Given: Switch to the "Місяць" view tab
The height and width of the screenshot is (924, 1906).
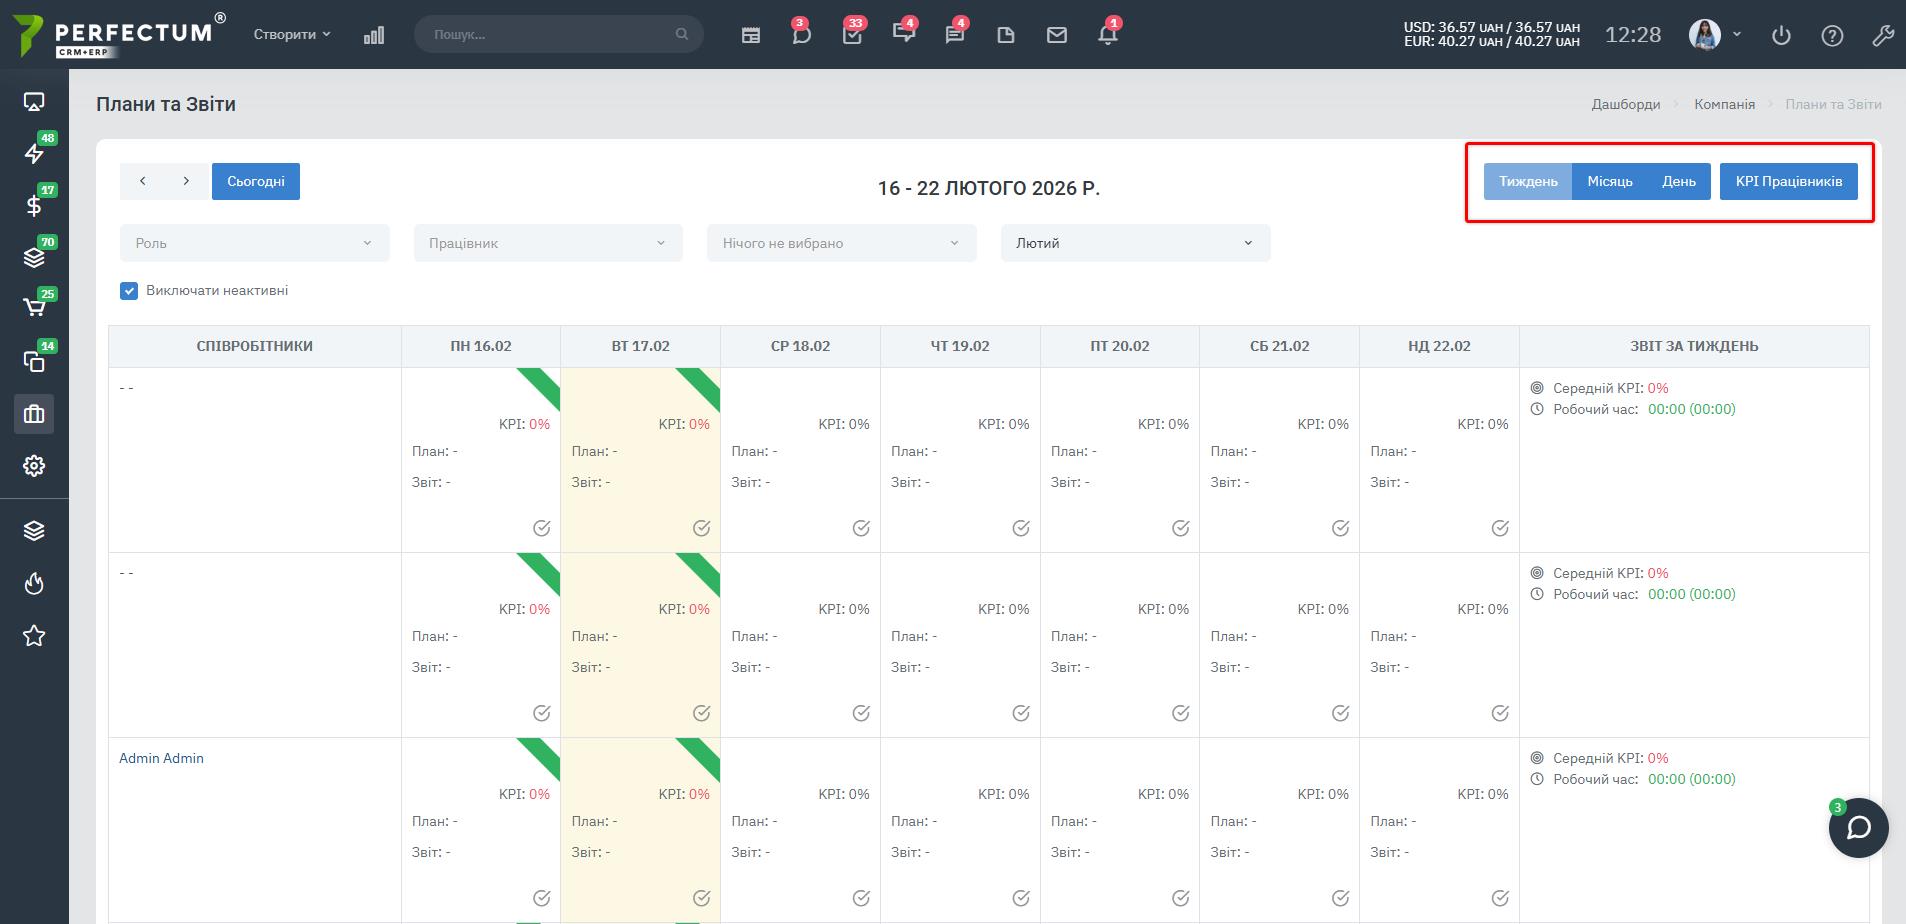Looking at the screenshot, I should coord(1609,181).
